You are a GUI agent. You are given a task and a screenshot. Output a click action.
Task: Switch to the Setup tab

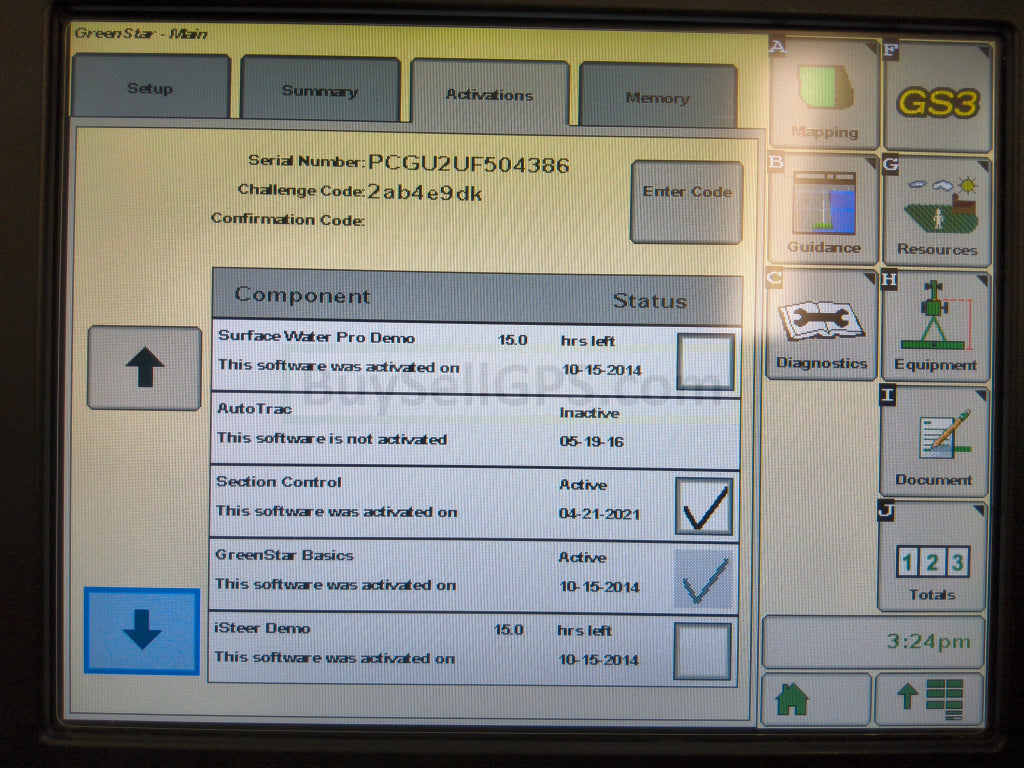(x=151, y=88)
